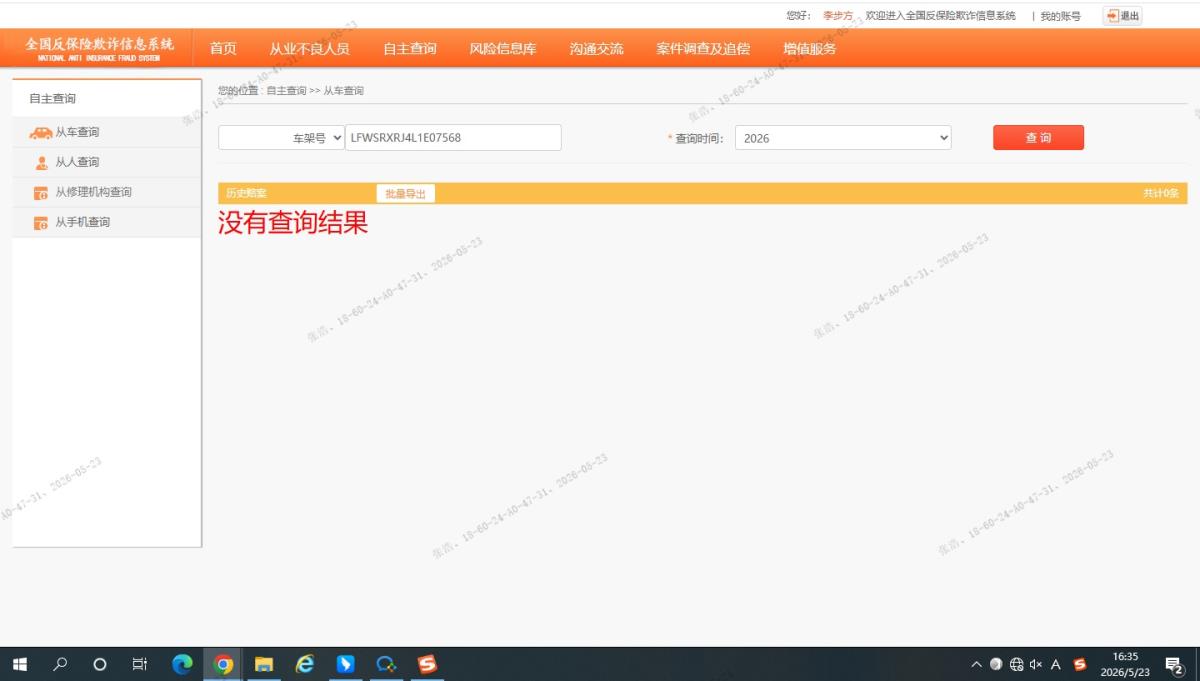Click the 退出 logout button
The width and height of the screenshot is (1200, 681).
point(1122,16)
